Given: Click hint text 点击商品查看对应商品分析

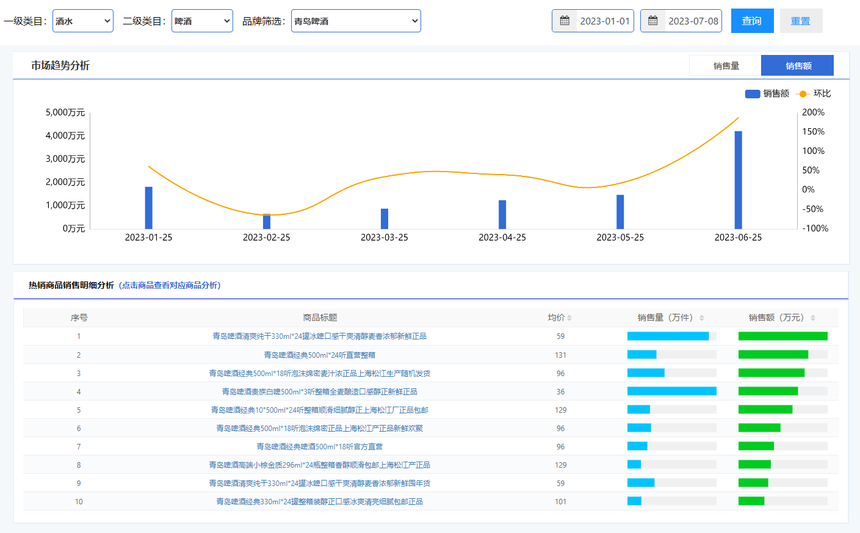Looking at the screenshot, I should tap(169, 285).
